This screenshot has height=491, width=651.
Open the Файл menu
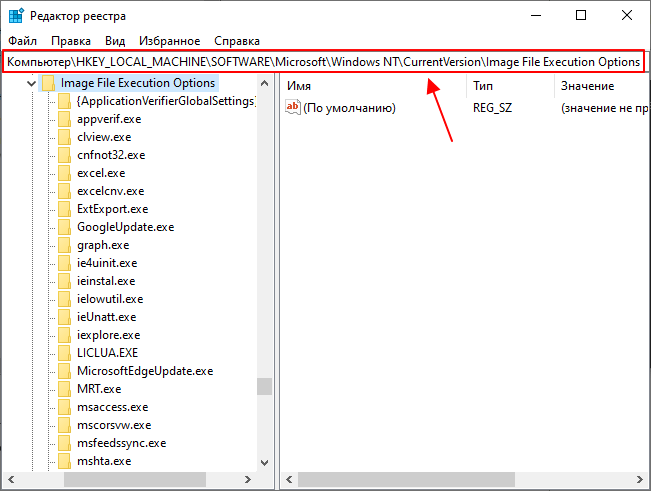pos(22,41)
